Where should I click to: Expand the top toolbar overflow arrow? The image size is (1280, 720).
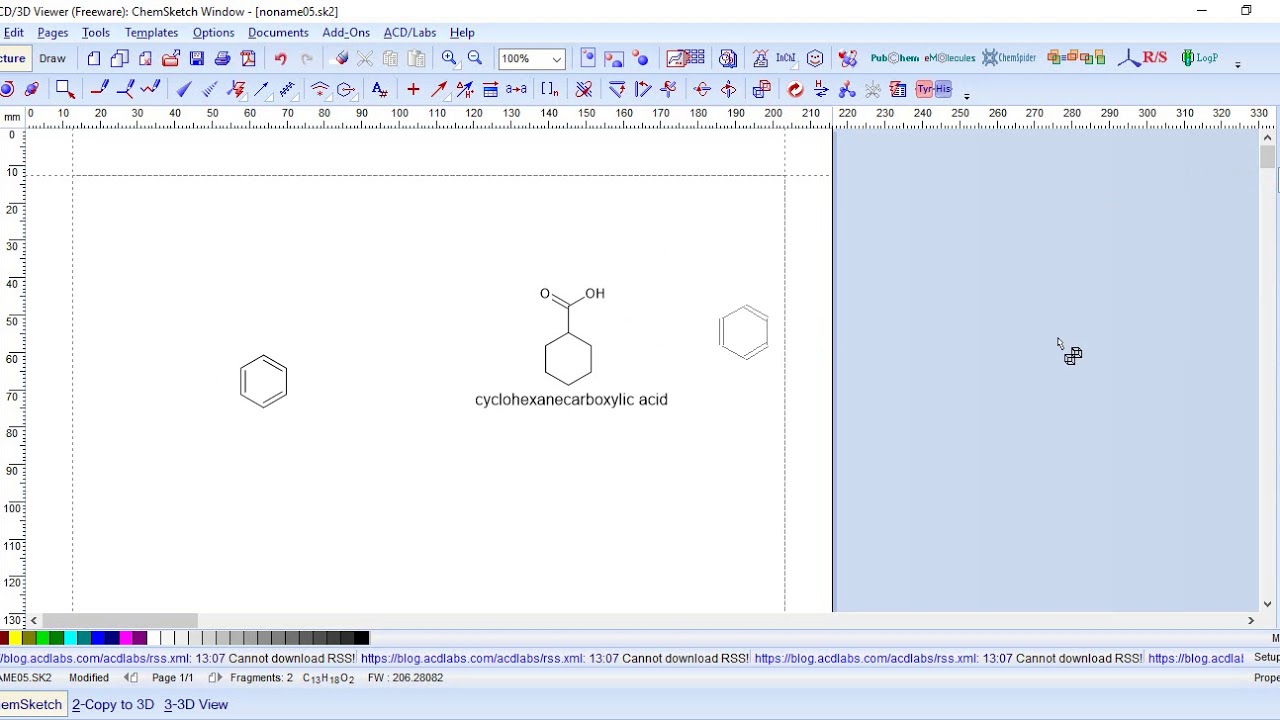click(x=1238, y=64)
